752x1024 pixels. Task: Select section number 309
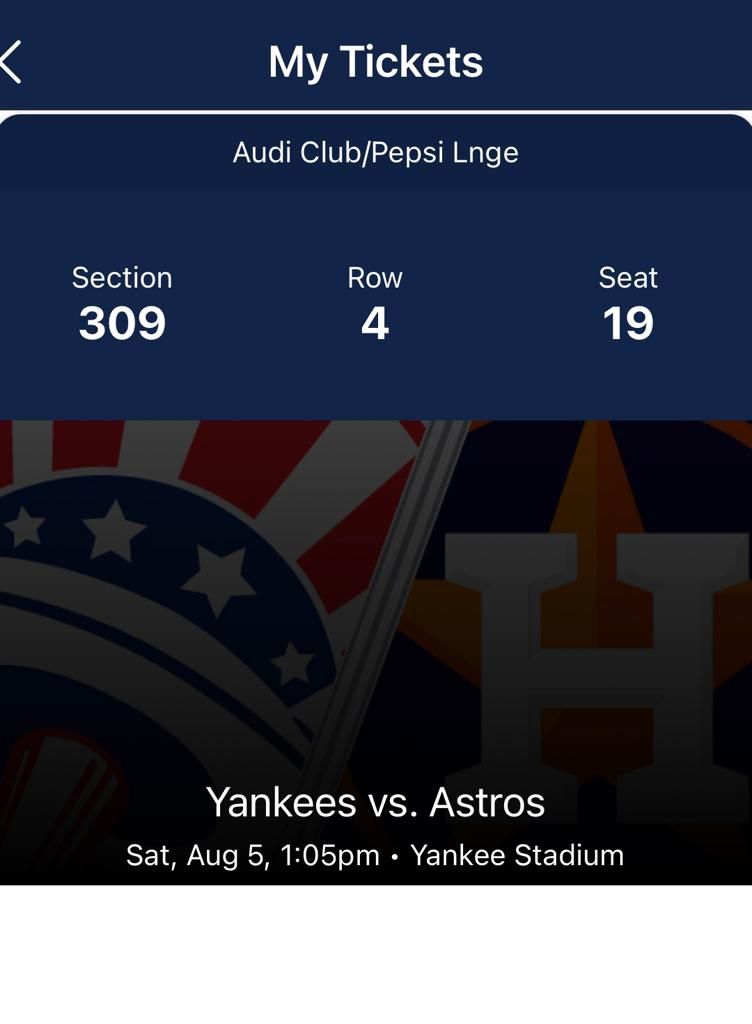click(122, 323)
